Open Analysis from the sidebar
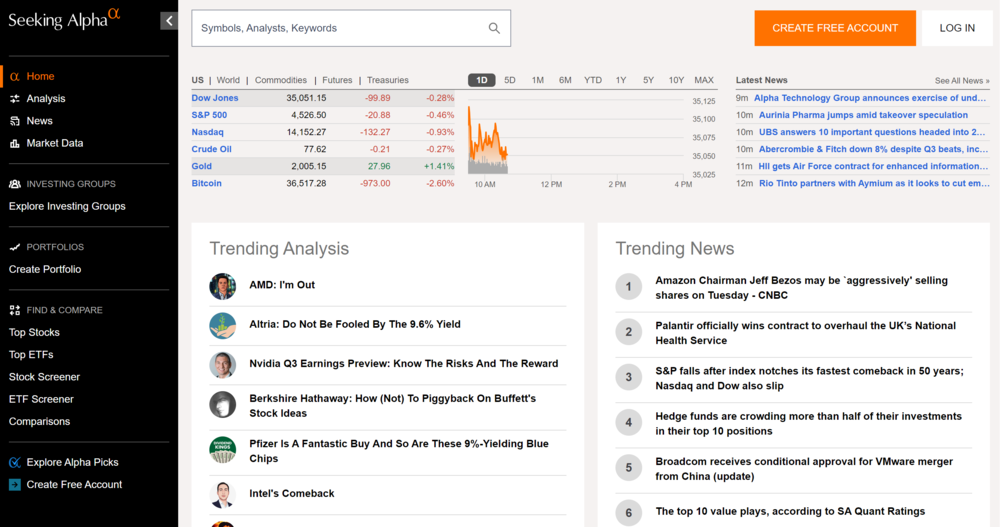Screen dimensions: 1000x527 click(46, 99)
